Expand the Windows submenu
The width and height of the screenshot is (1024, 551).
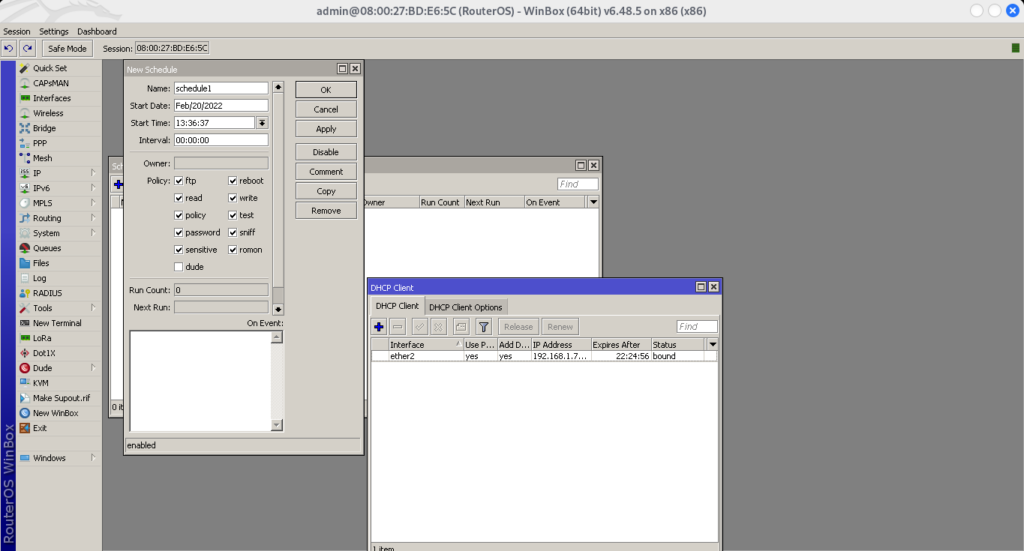93,458
